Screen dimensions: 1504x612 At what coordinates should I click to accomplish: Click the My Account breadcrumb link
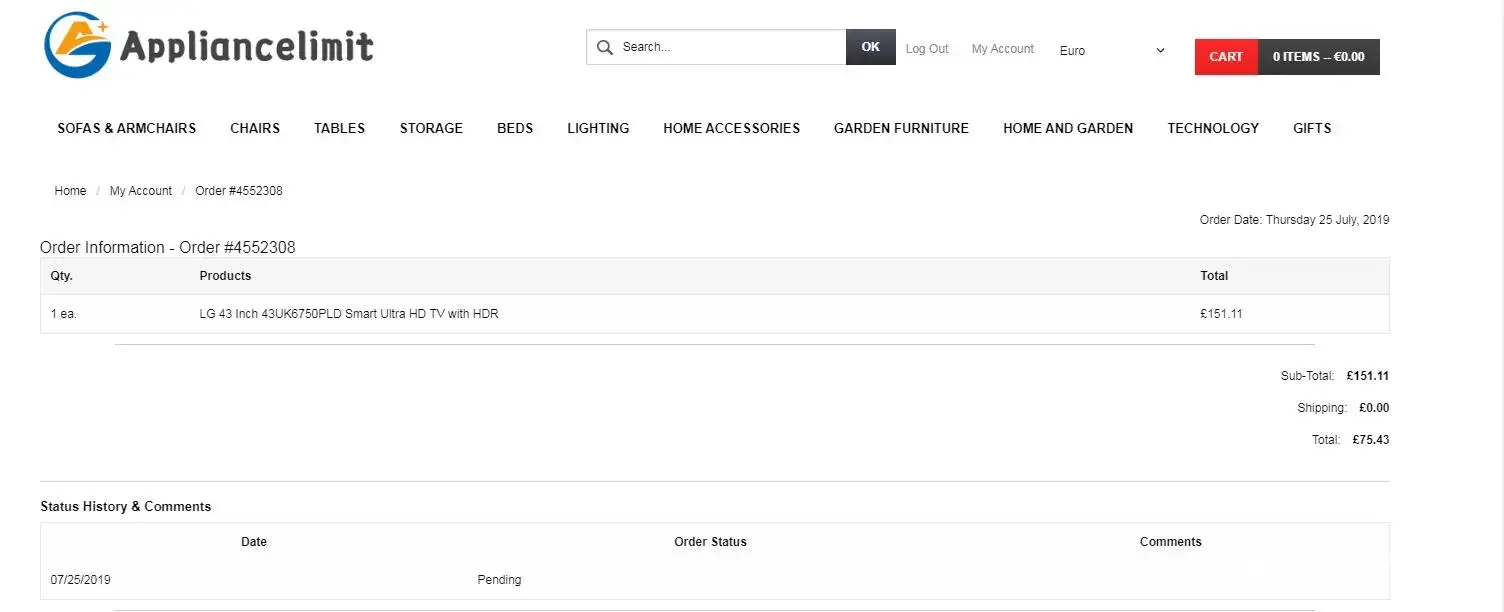click(141, 191)
